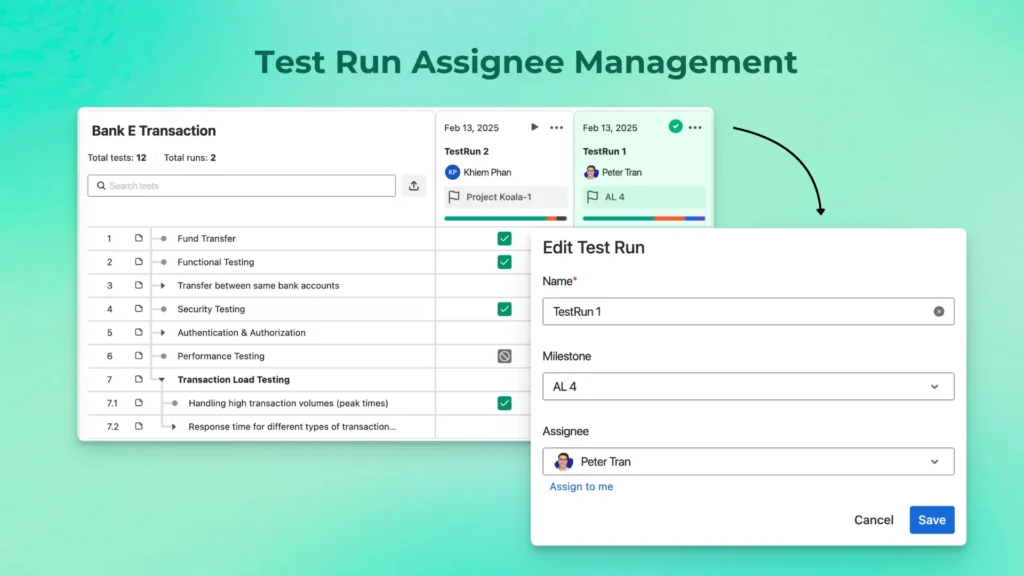Click the Cancel button in Edit Test Run
The width and height of the screenshot is (1024, 576).
pos(873,520)
